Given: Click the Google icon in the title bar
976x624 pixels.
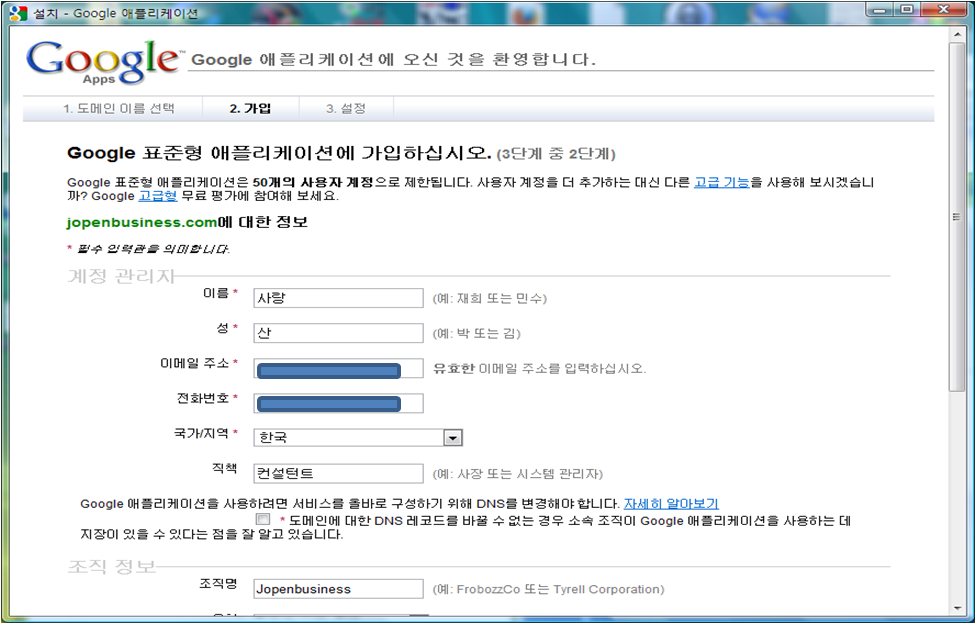Looking at the screenshot, I should tap(19, 13).
